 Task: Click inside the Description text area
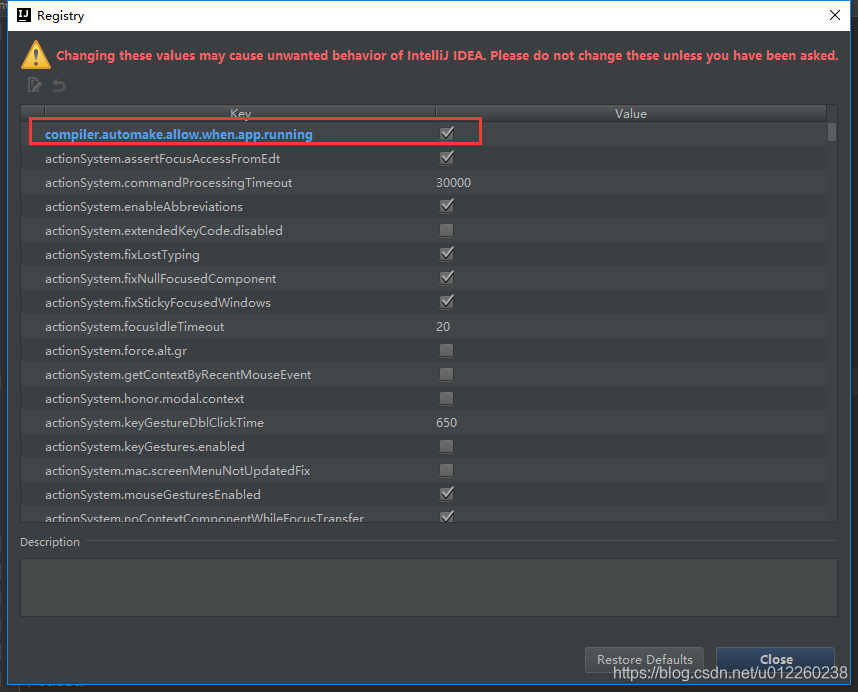tap(428, 588)
